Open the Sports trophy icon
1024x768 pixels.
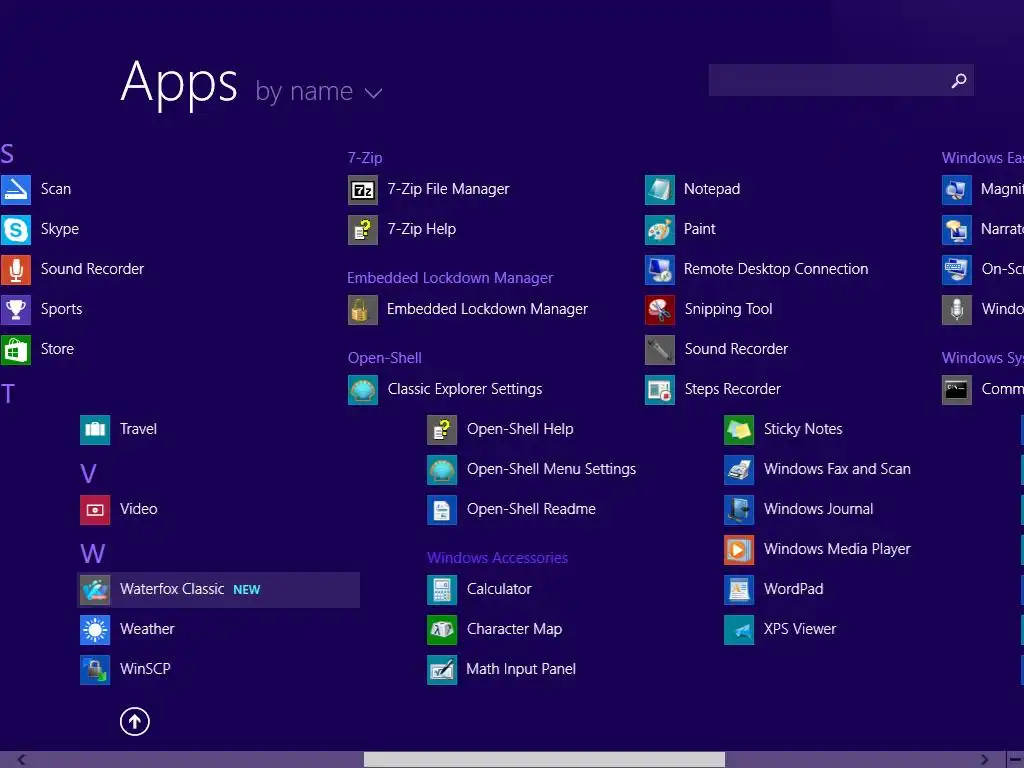(x=16, y=309)
